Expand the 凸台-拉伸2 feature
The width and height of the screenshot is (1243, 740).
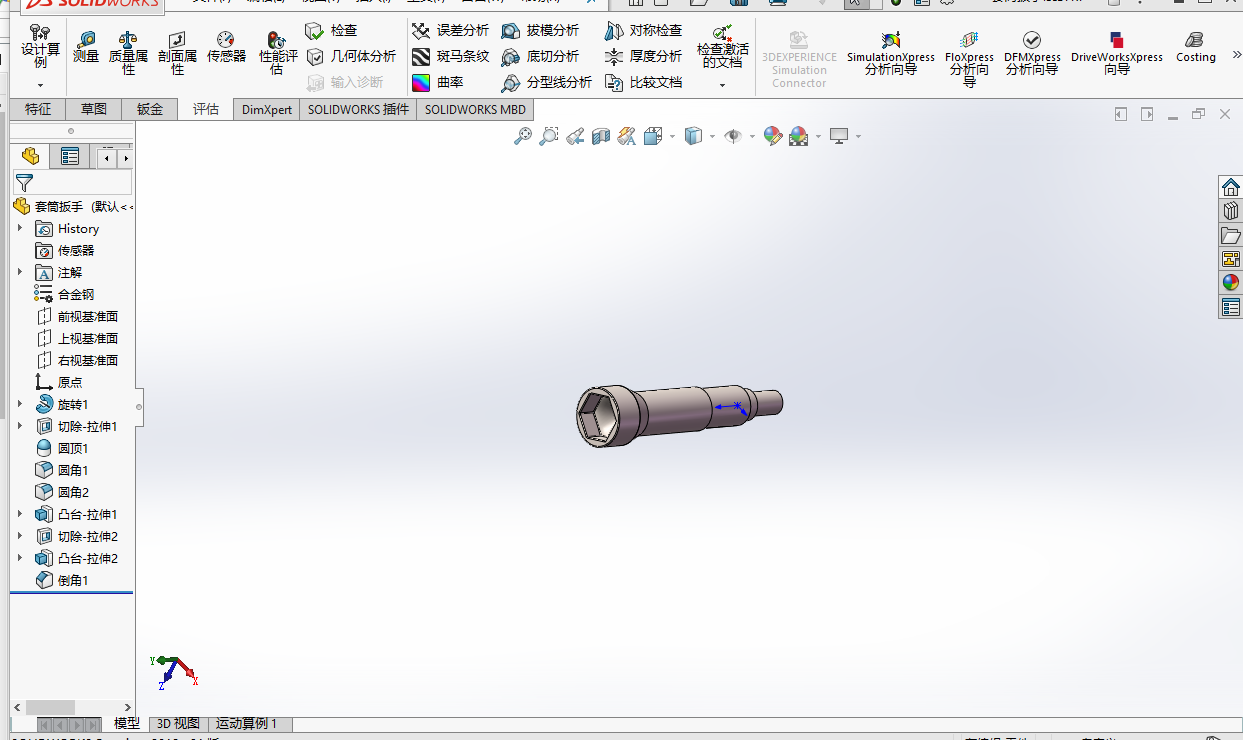tap(20, 558)
